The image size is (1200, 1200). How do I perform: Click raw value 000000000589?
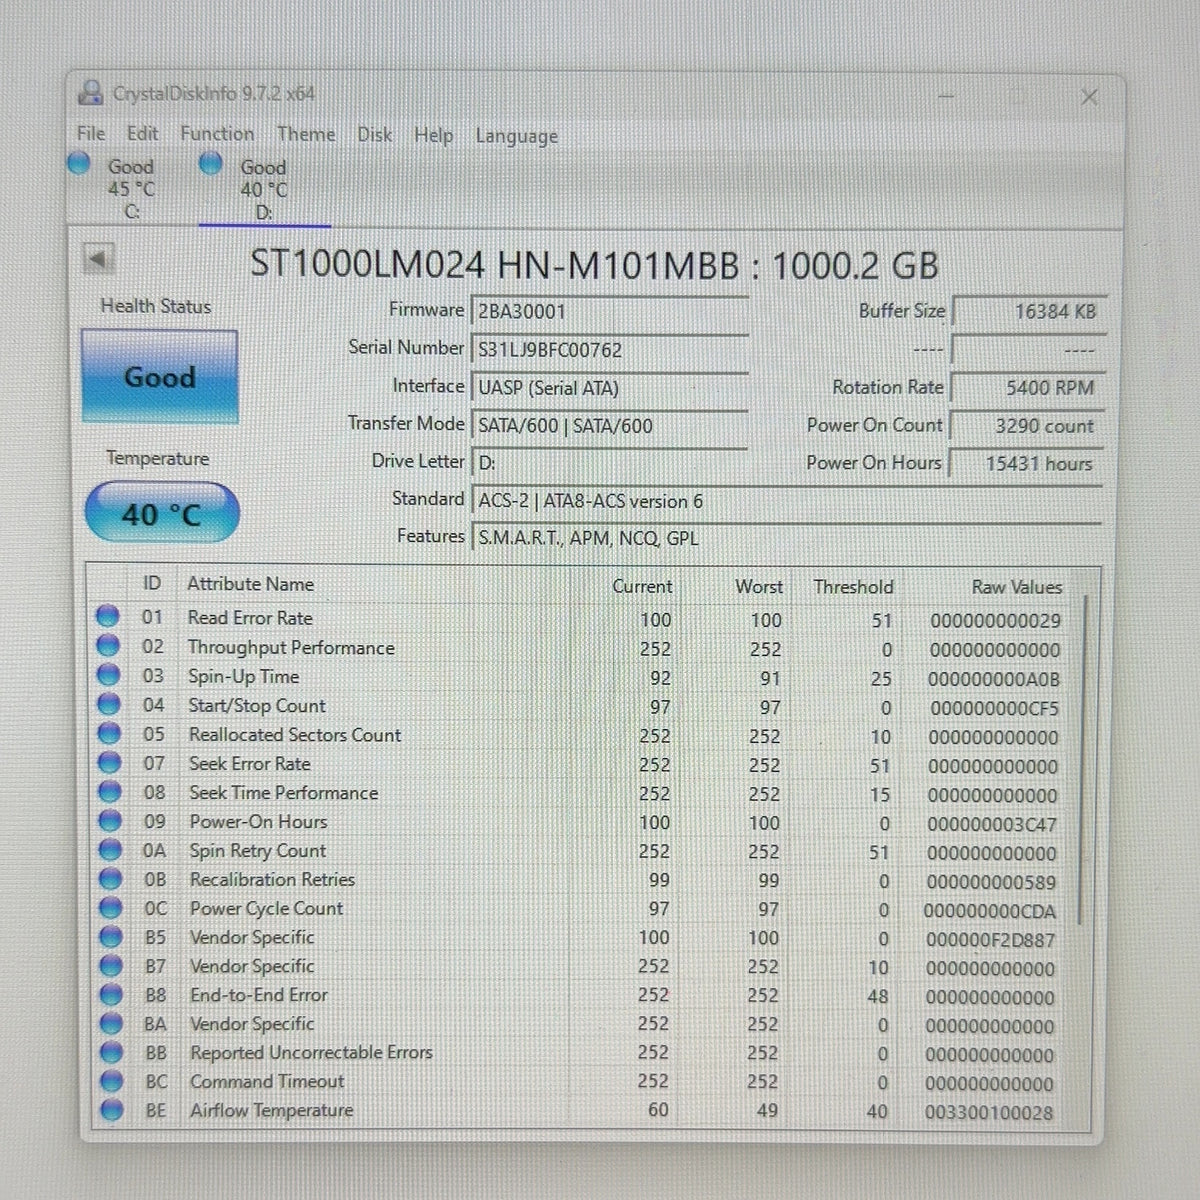pyautogui.click(x=991, y=882)
